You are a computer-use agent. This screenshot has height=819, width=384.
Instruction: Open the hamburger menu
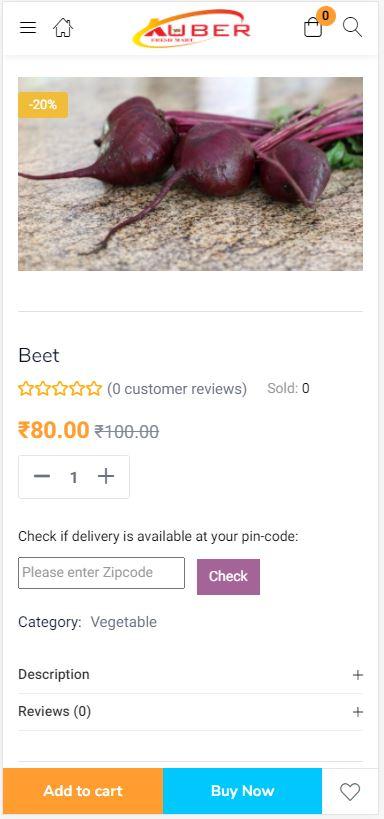tap(28, 28)
